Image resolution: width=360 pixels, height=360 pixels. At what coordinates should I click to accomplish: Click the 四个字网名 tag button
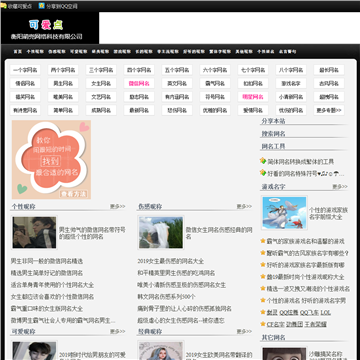[x=139, y=70]
